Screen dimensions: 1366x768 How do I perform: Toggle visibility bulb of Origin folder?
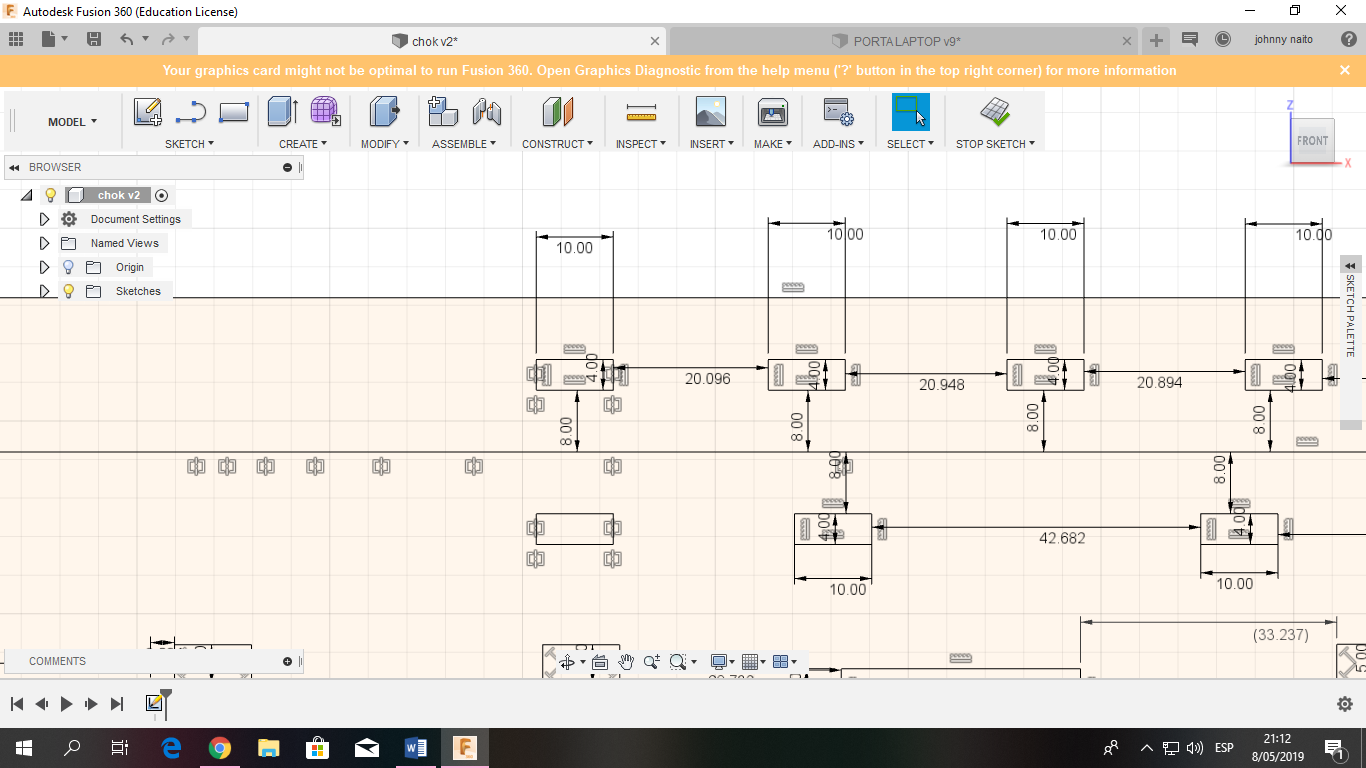pos(68,267)
